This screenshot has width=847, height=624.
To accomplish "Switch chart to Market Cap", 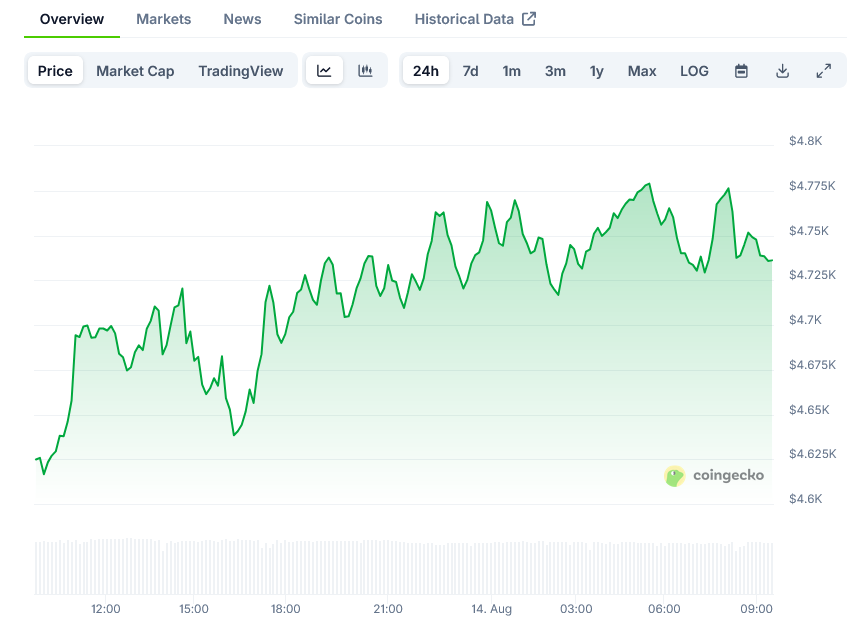I will pyautogui.click(x=135, y=71).
